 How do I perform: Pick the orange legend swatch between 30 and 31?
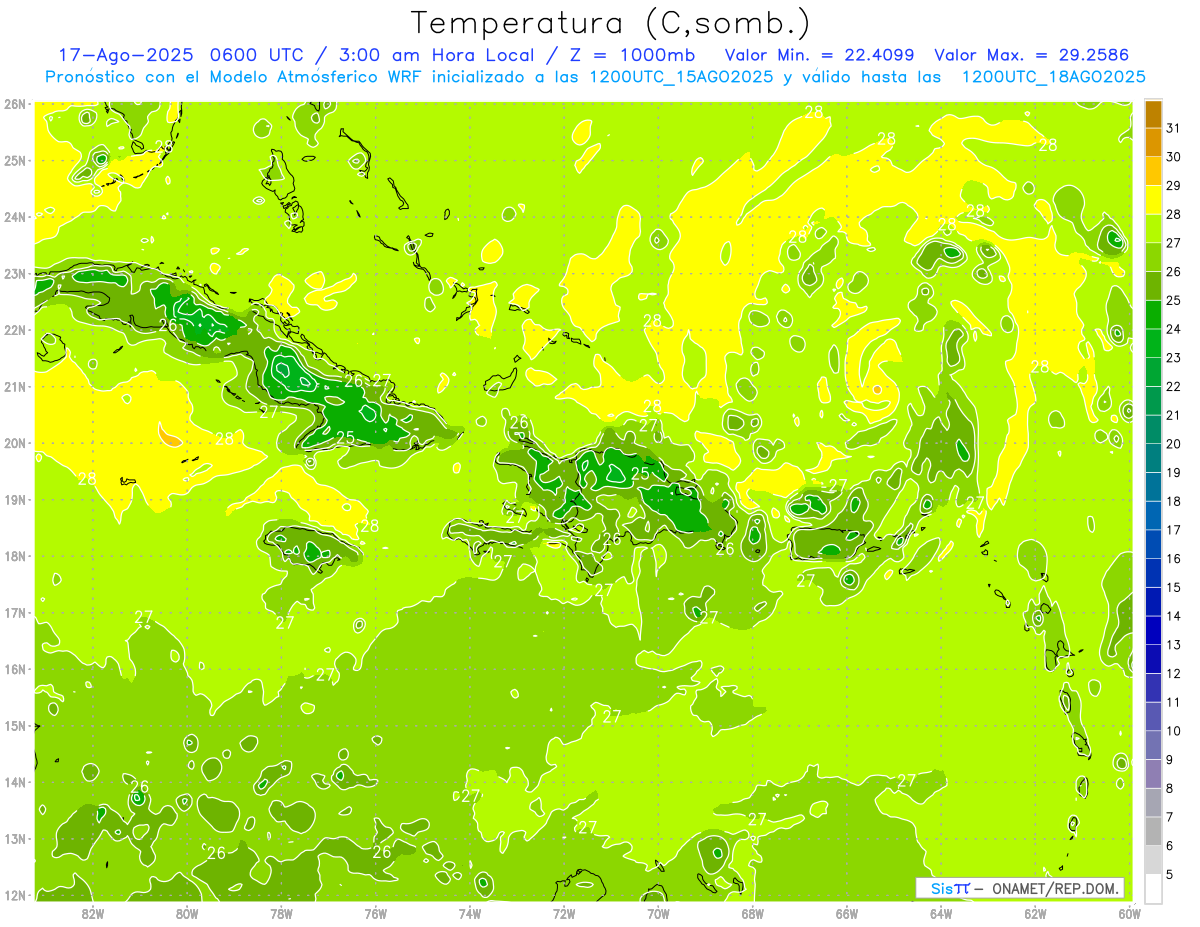(x=1153, y=143)
